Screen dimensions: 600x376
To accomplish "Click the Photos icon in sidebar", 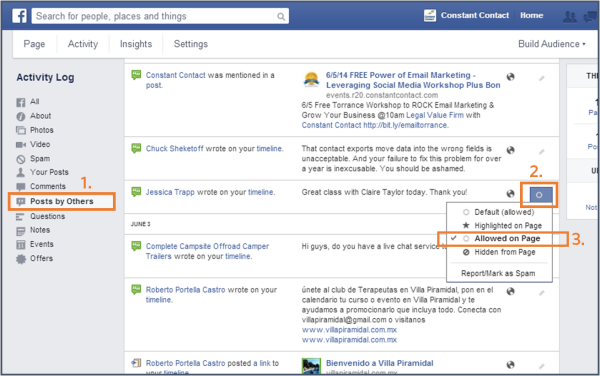I will click(21, 130).
